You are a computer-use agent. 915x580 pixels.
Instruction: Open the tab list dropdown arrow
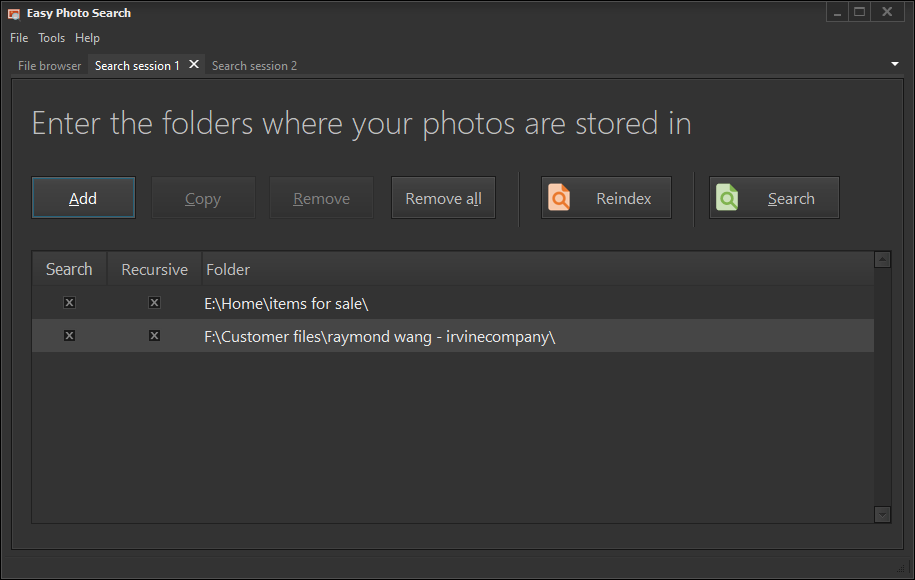click(894, 64)
